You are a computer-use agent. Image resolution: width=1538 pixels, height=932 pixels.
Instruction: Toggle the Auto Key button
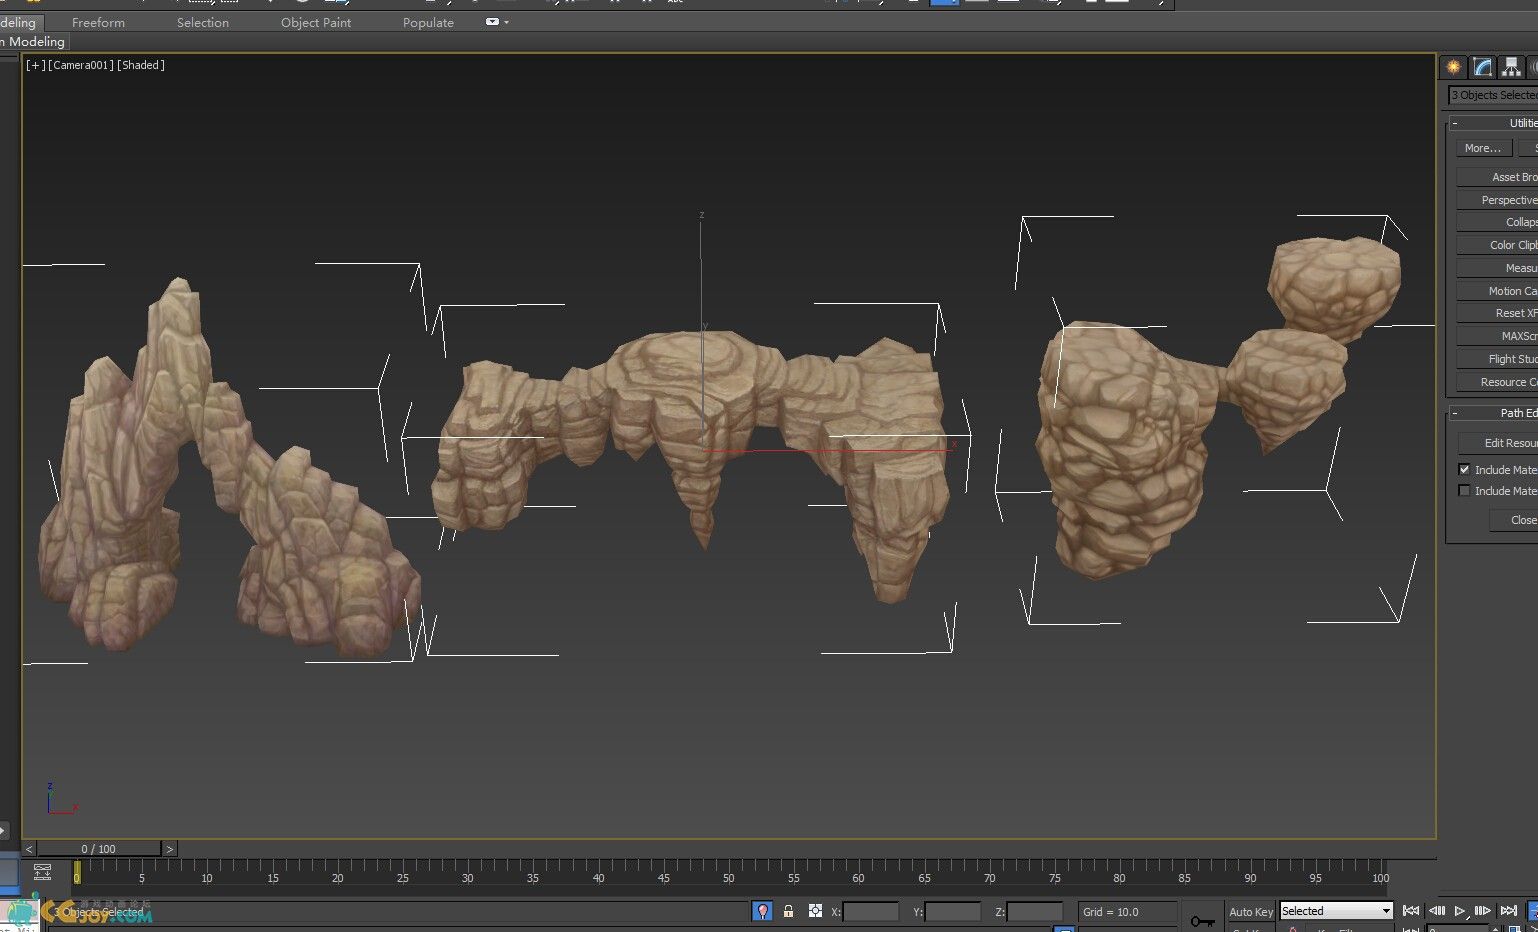(1250, 911)
